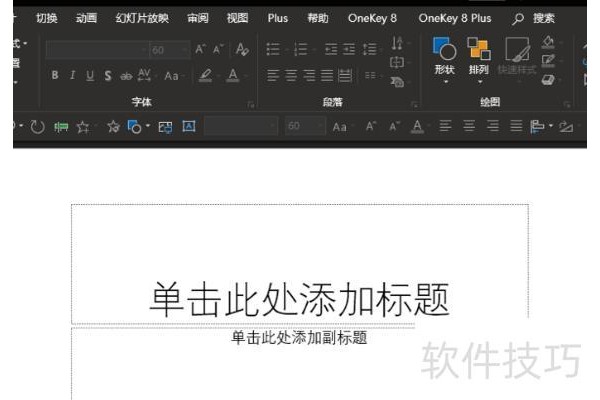Decrease font size in the 字体 group
This screenshot has height=400, width=600.
click(218, 49)
